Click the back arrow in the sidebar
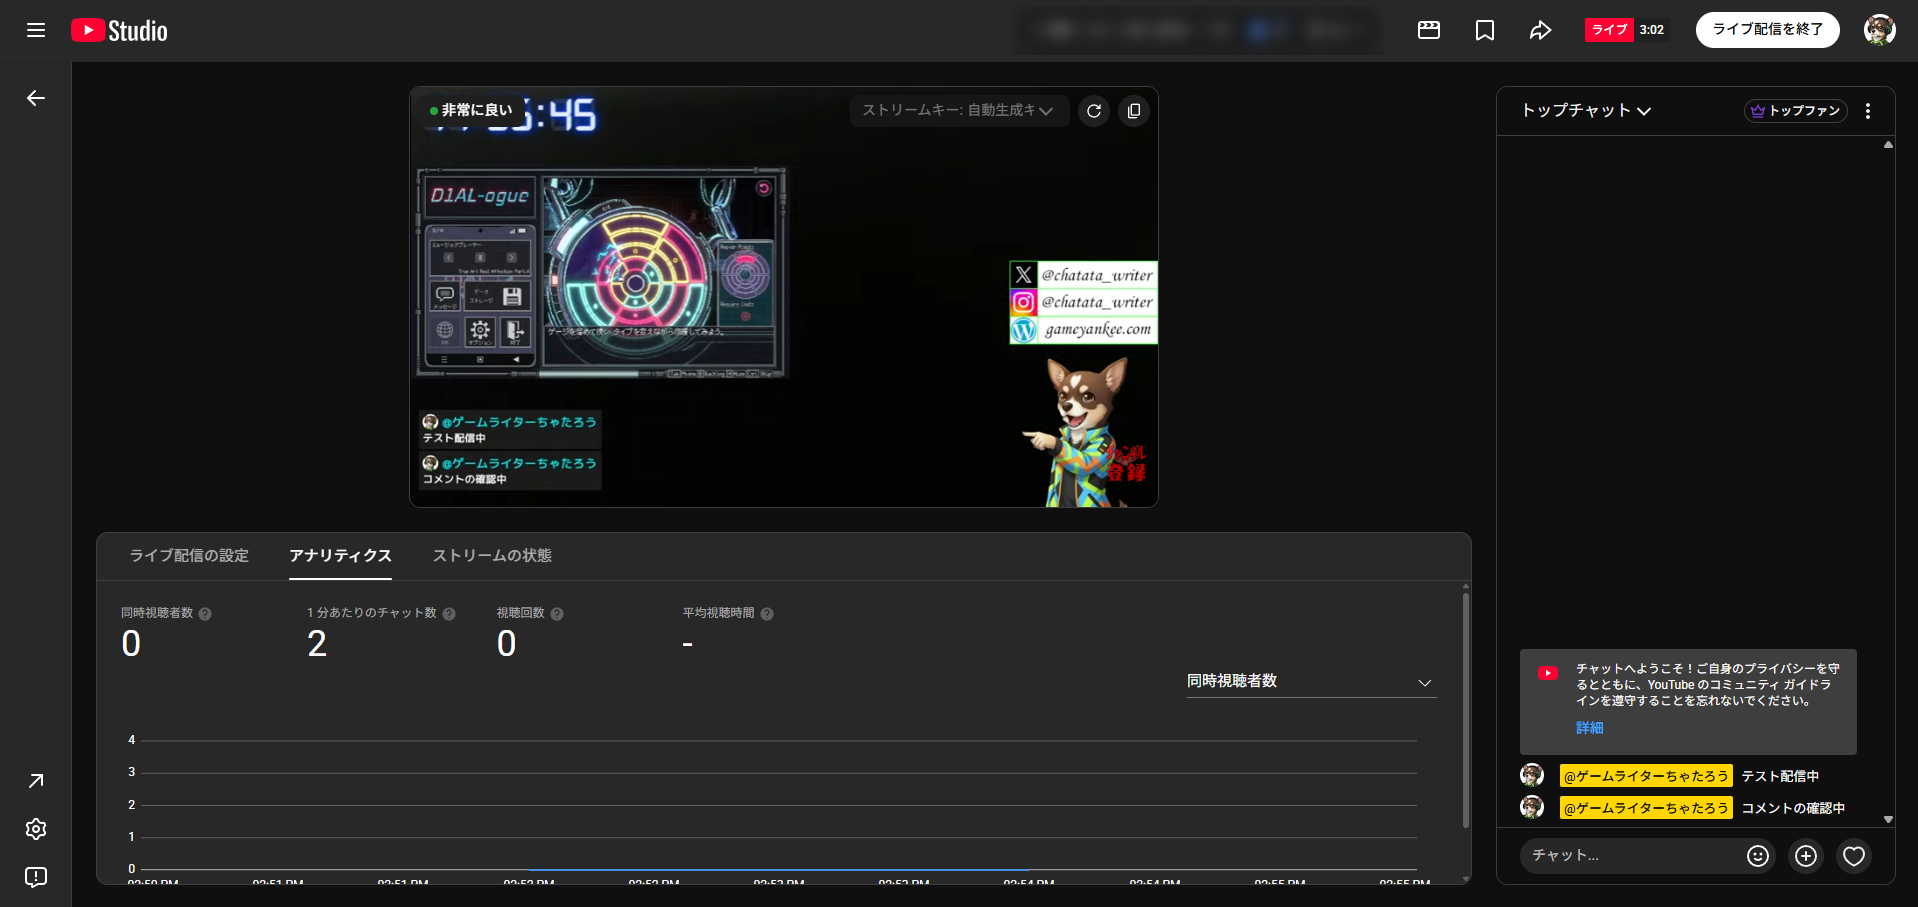 (x=36, y=98)
